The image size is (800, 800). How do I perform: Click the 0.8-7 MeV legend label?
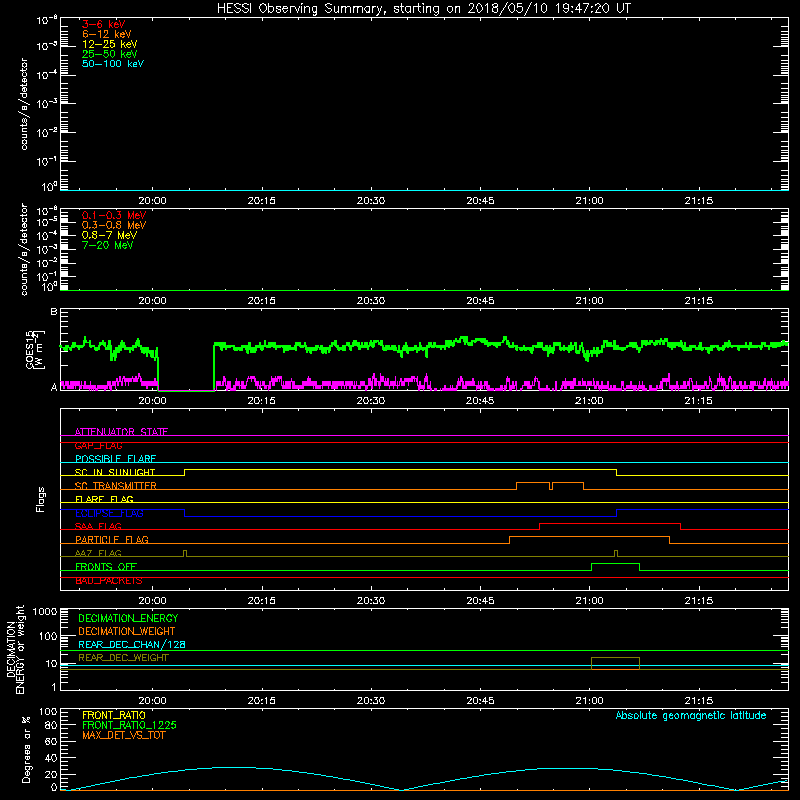[109, 235]
